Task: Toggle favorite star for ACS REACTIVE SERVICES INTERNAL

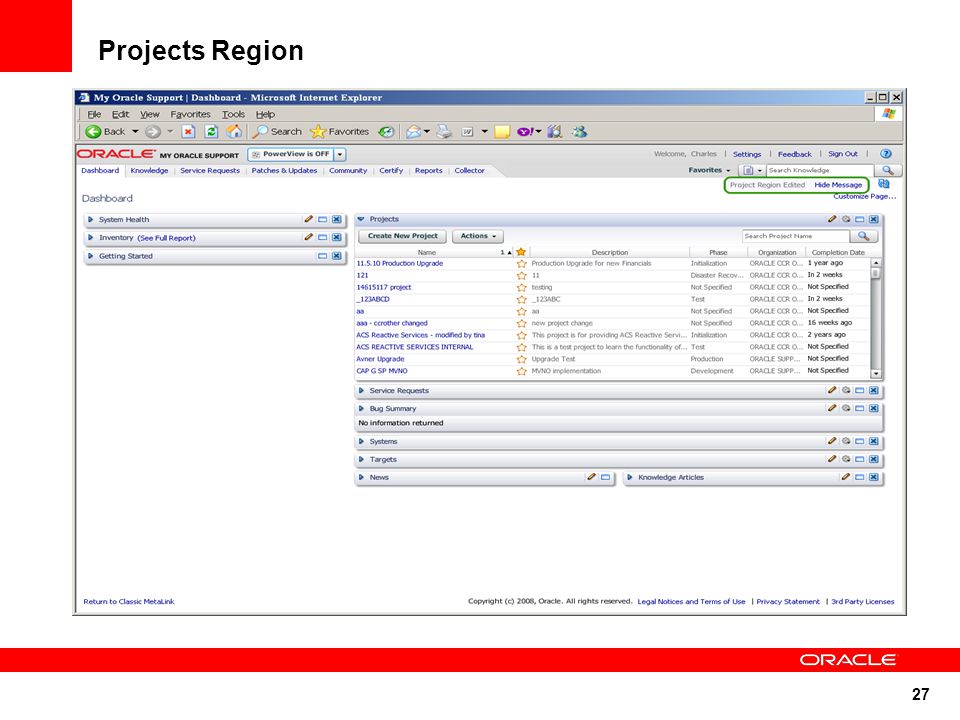Action: point(521,347)
